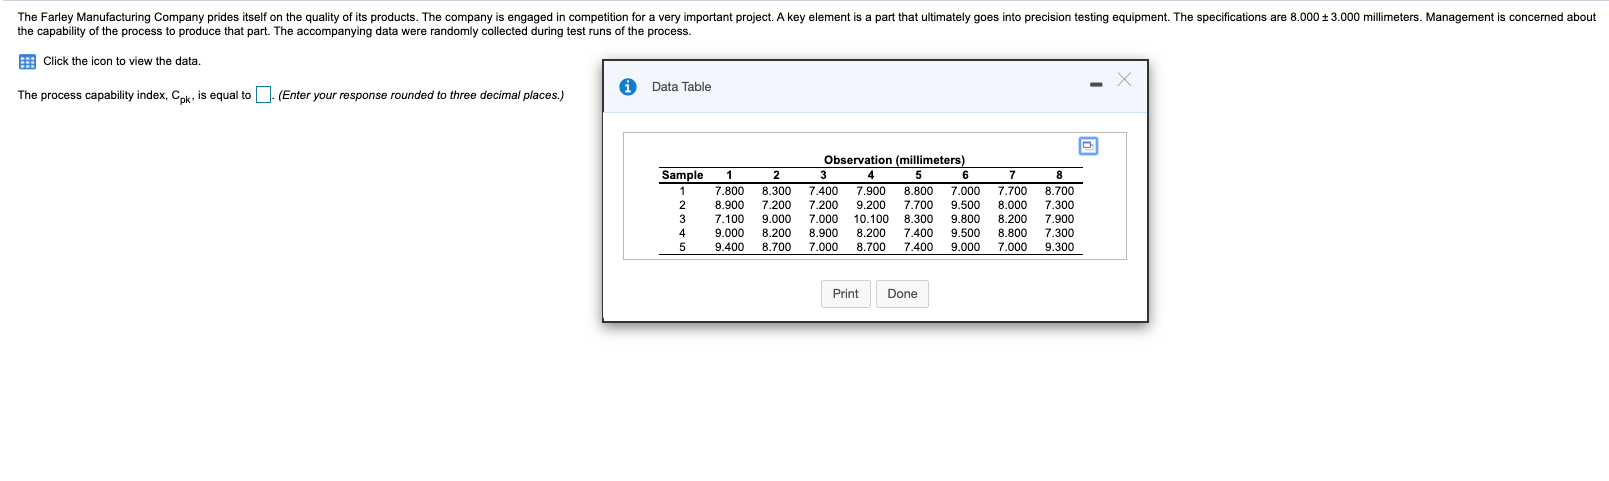
Task: Select the value 9.800 in sample 3
Action: point(965,219)
